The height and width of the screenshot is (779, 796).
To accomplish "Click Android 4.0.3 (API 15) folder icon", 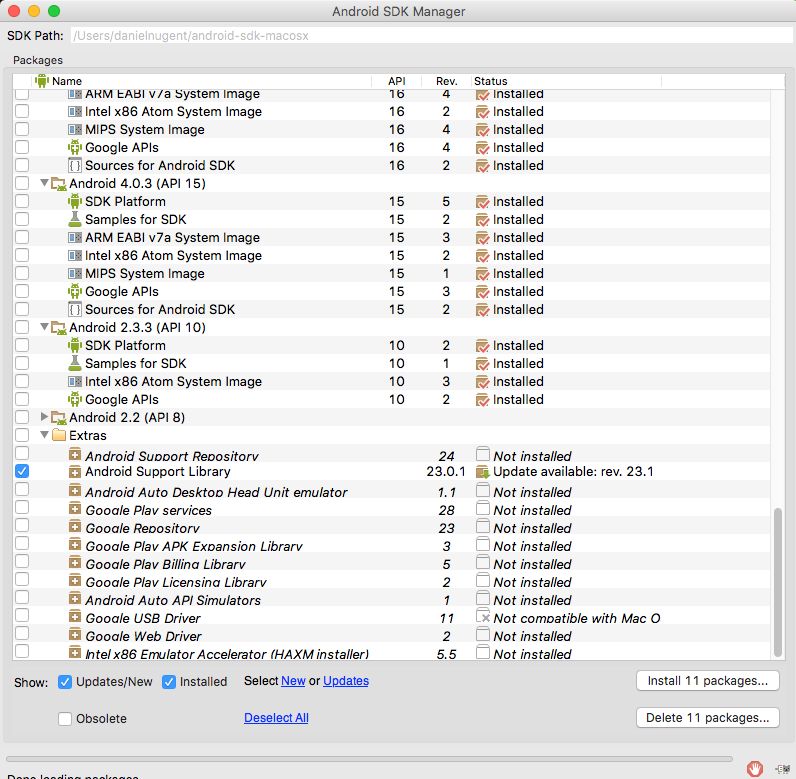I will (x=59, y=184).
